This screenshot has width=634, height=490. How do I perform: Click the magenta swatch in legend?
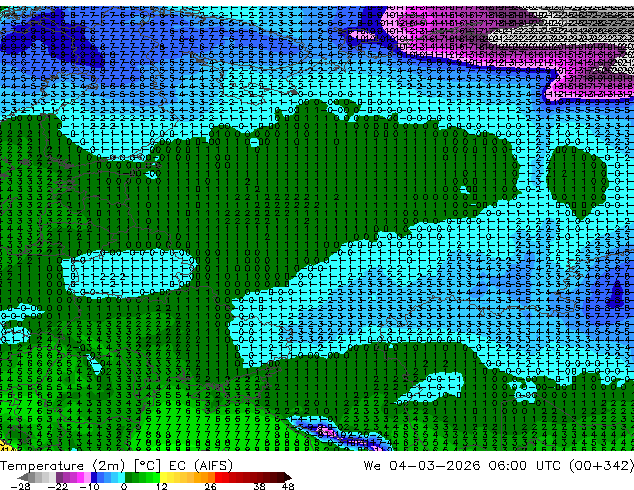point(80,477)
